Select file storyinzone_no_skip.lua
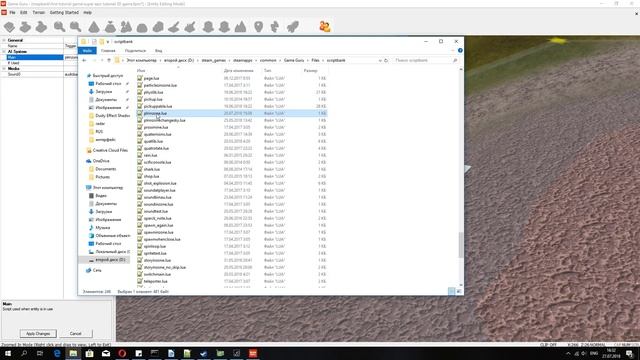This screenshot has width=640, height=360. click(x=165, y=267)
